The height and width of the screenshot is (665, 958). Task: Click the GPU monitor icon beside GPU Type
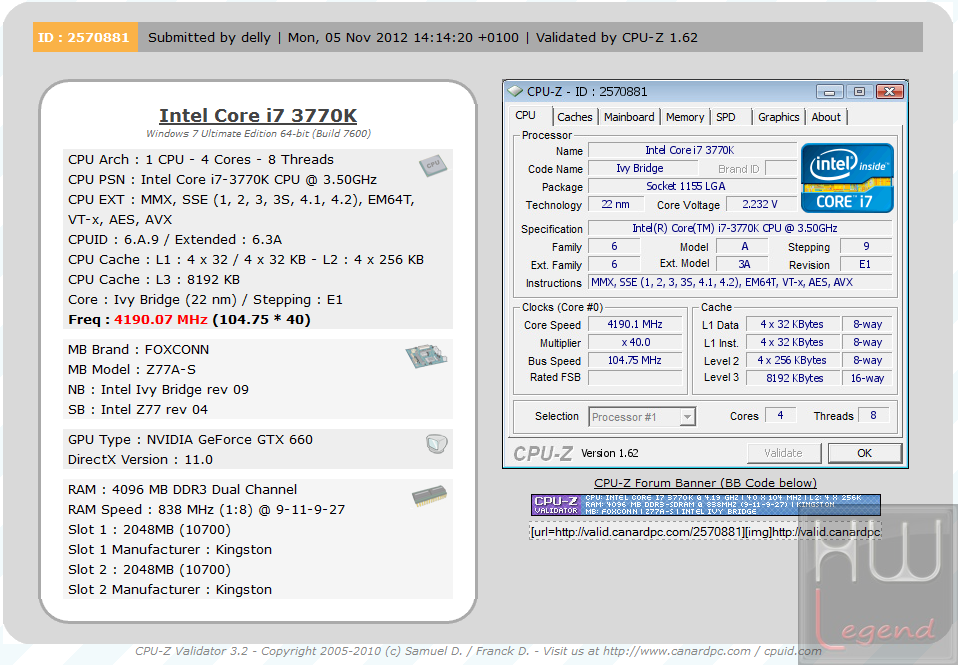tap(437, 444)
